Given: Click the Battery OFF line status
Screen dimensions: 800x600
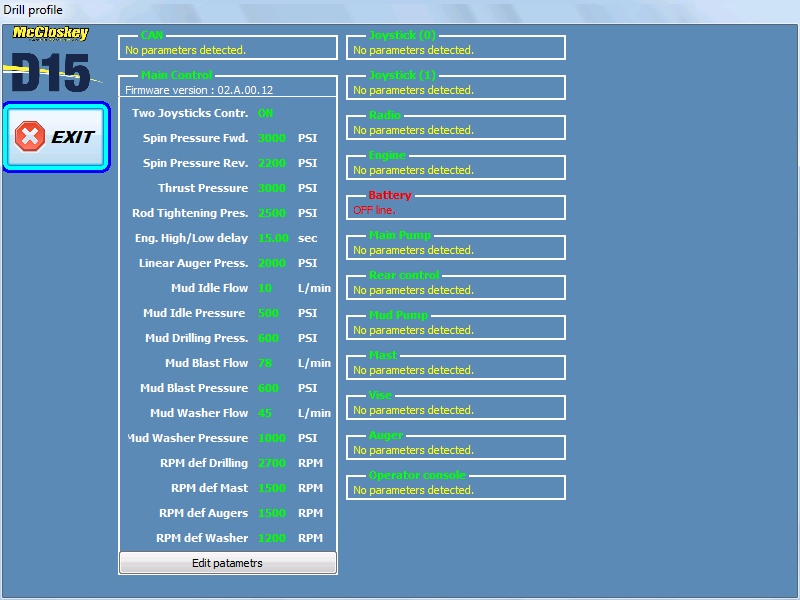Looking at the screenshot, I should pos(374,210).
